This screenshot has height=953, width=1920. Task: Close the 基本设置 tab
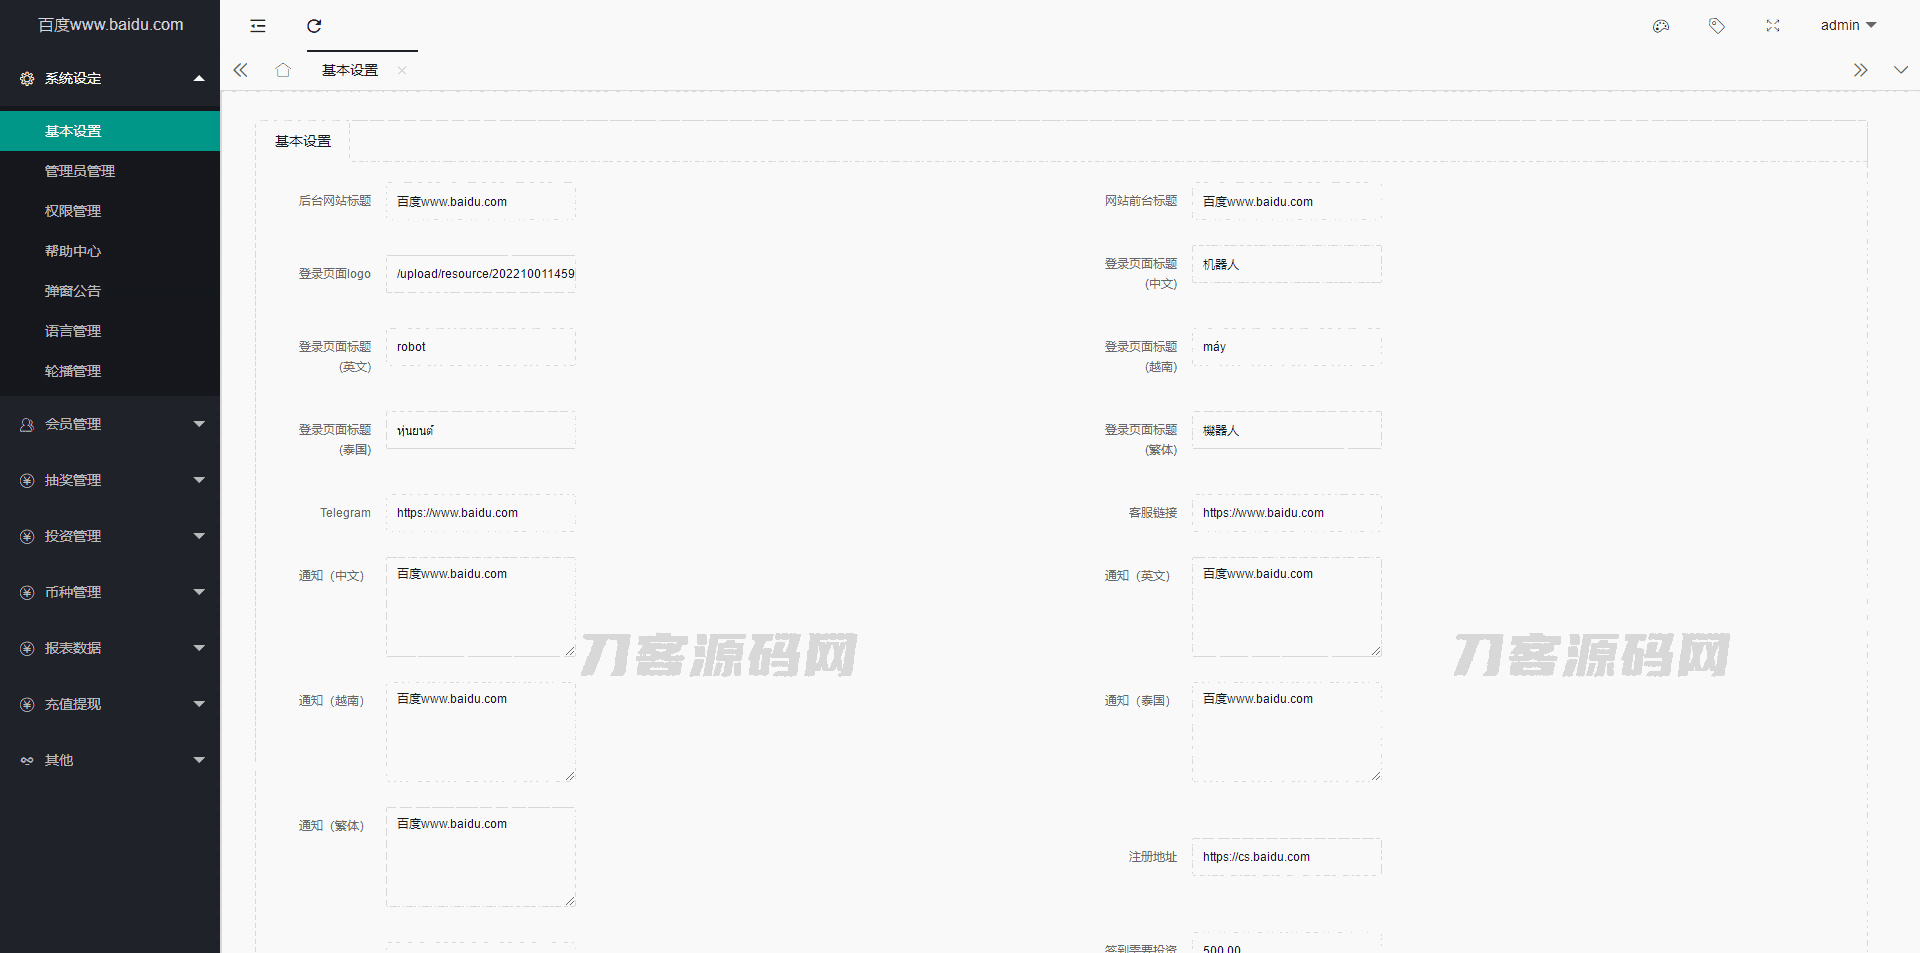click(x=402, y=71)
